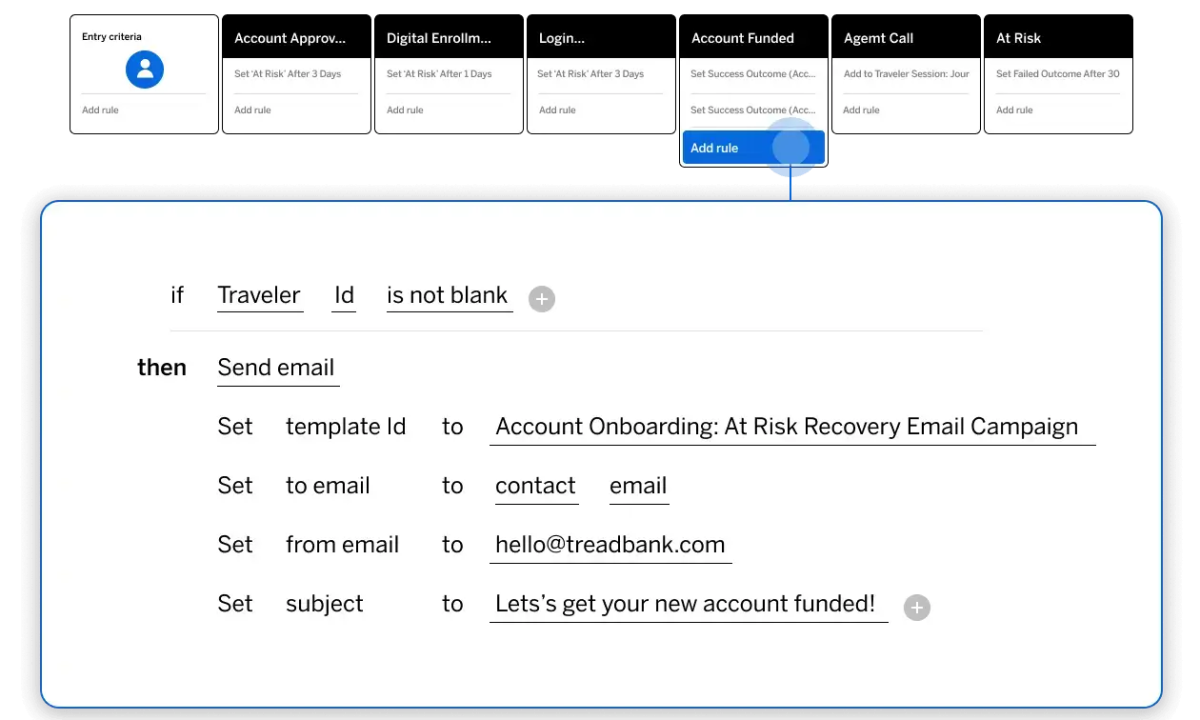Click the highlighted Add rule button
The width and height of the screenshot is (1200, 720).
tap(754, 148)
